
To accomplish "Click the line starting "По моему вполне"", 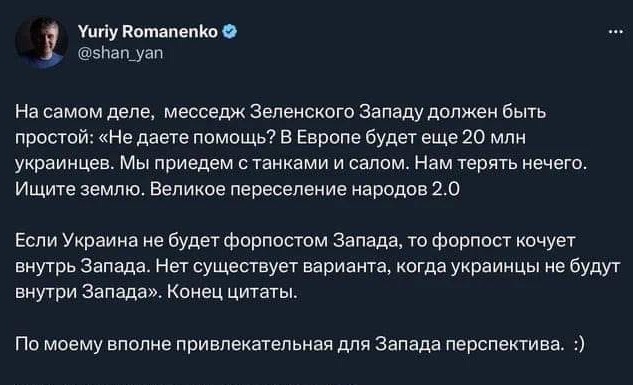I will pyautogui.click(x=299, y=344).
